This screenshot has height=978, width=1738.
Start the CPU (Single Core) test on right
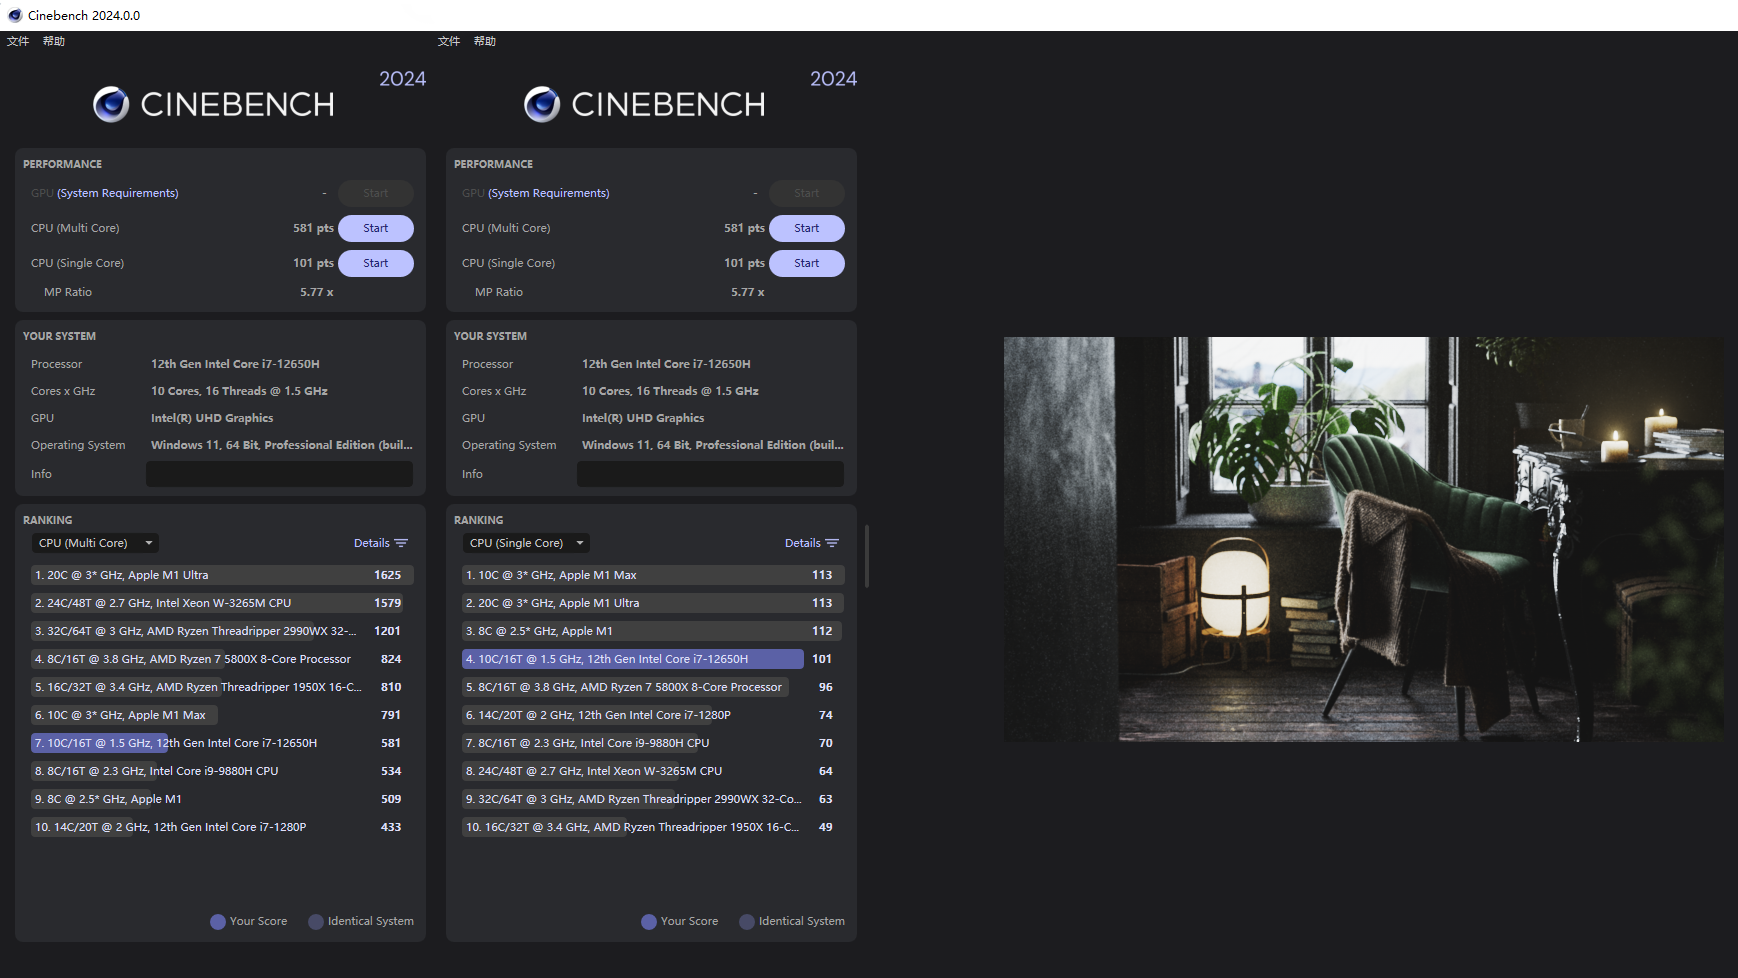point(806,263)
